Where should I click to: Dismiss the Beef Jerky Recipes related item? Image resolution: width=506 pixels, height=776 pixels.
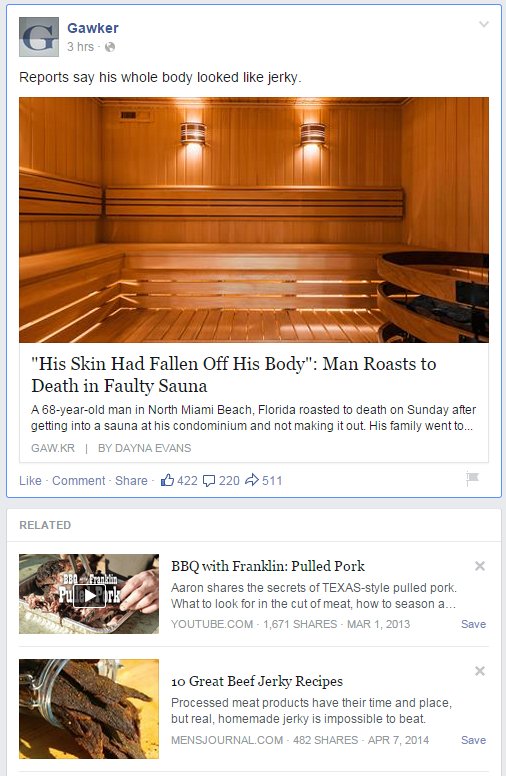click(480, 671)
